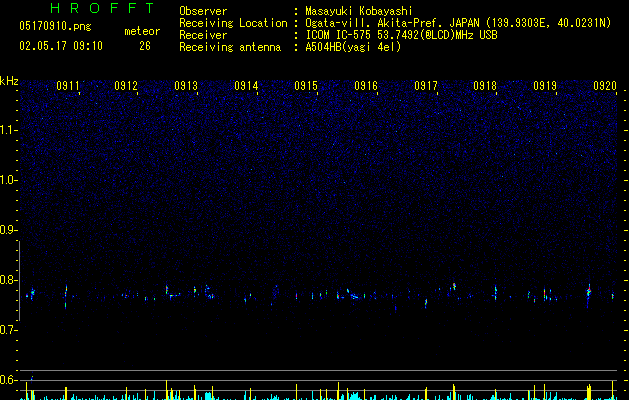Click the 0914 time marker
Viewport: 629px width, 400px height.
coord(246,86)
